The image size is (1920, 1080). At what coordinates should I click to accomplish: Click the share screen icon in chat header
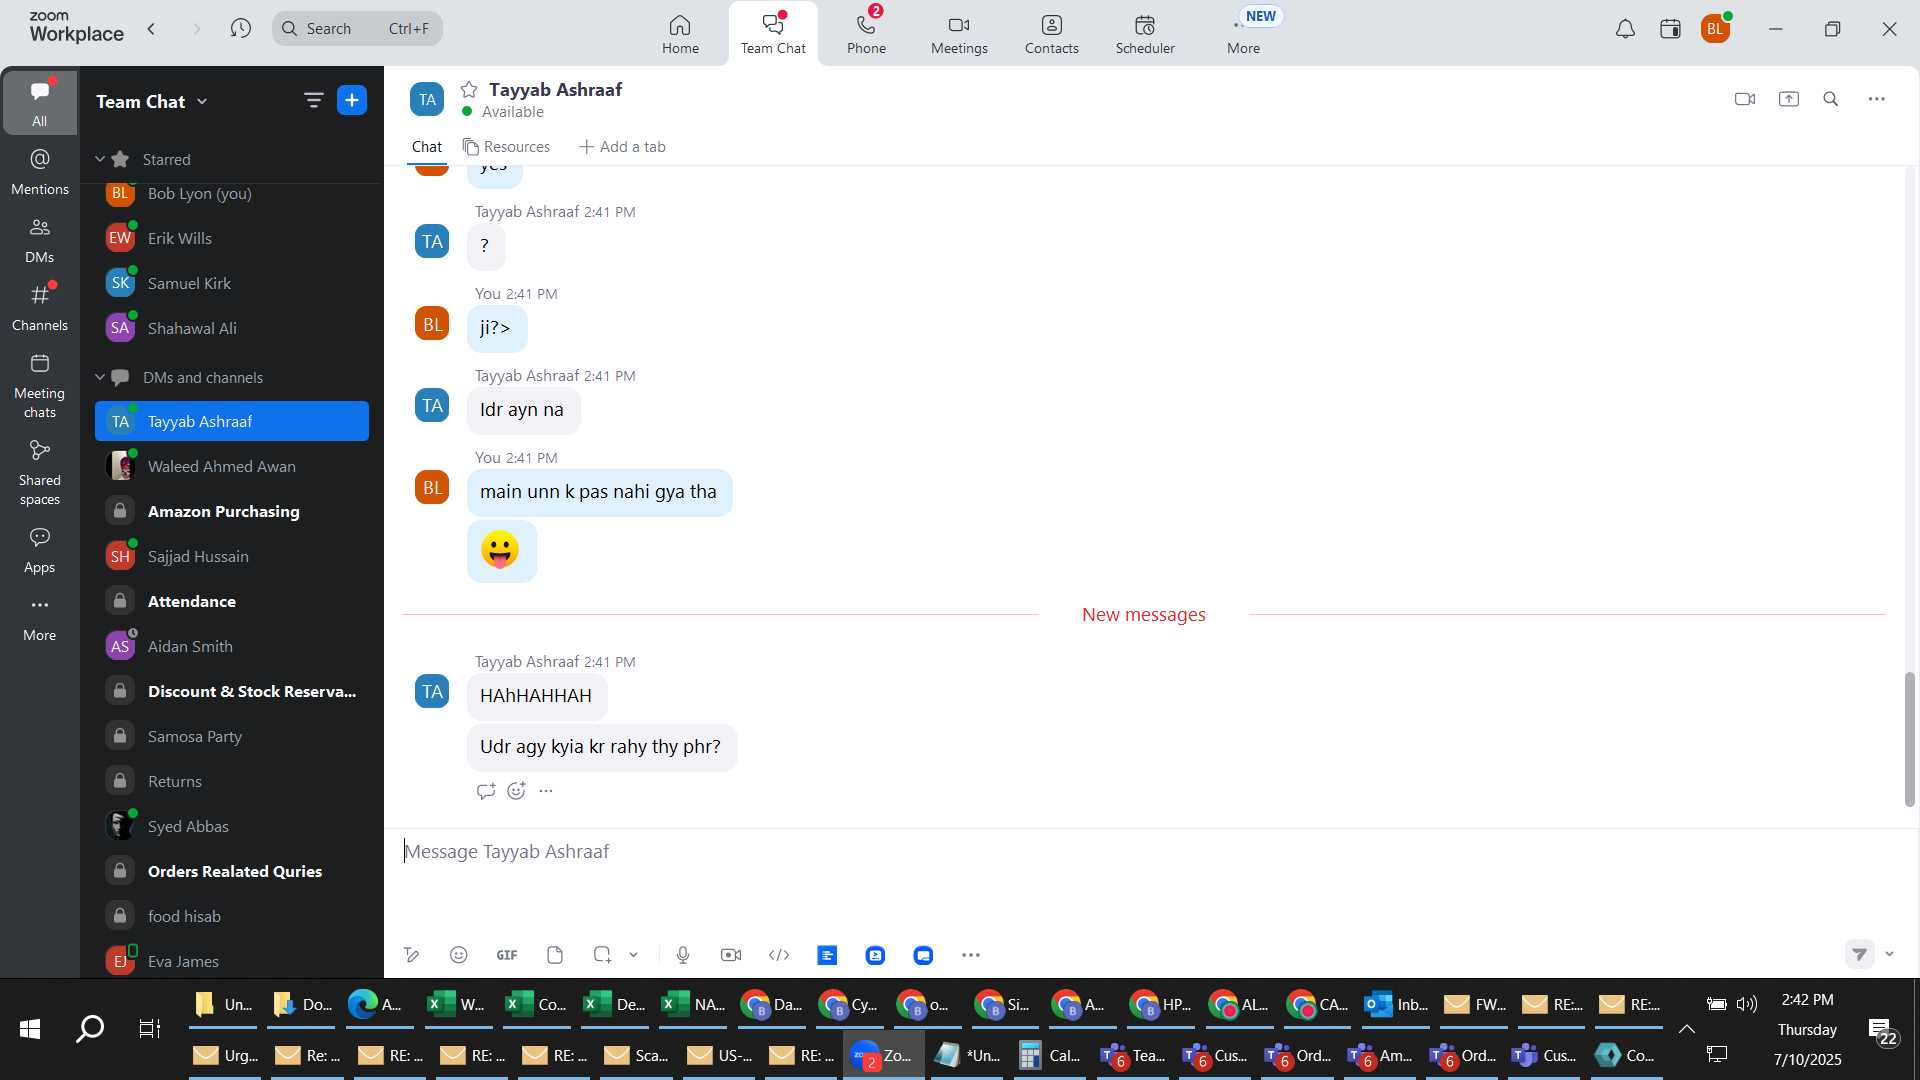click(x=1789, y=99)
